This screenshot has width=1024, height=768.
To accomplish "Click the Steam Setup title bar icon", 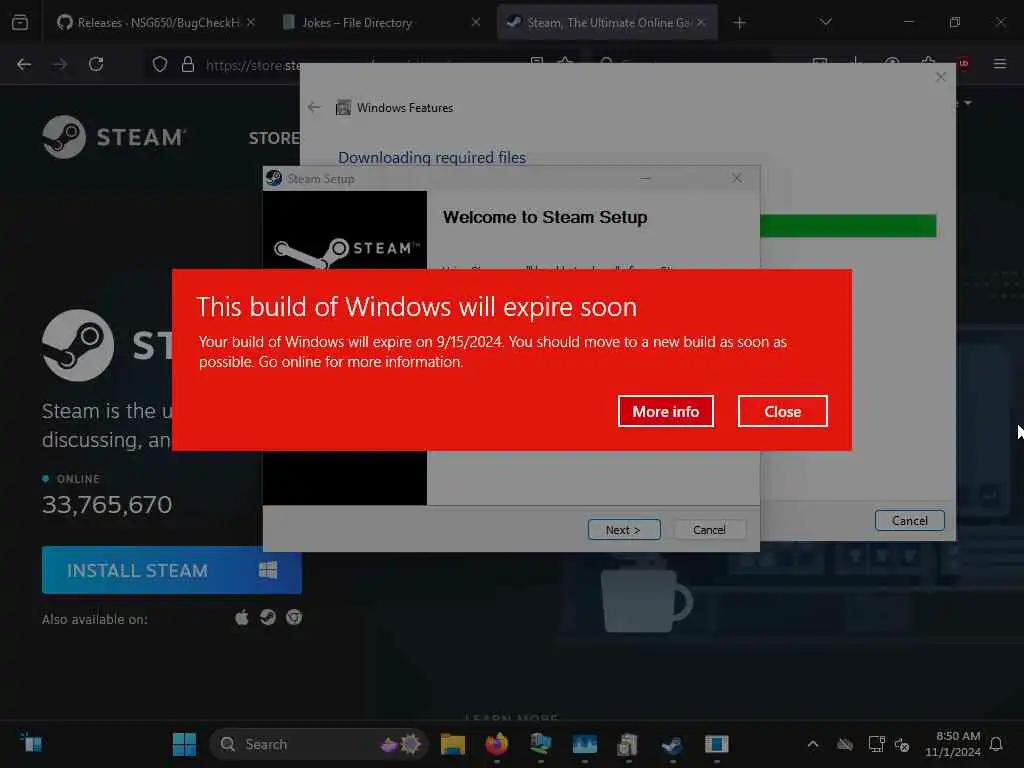I will click(274, 178).
